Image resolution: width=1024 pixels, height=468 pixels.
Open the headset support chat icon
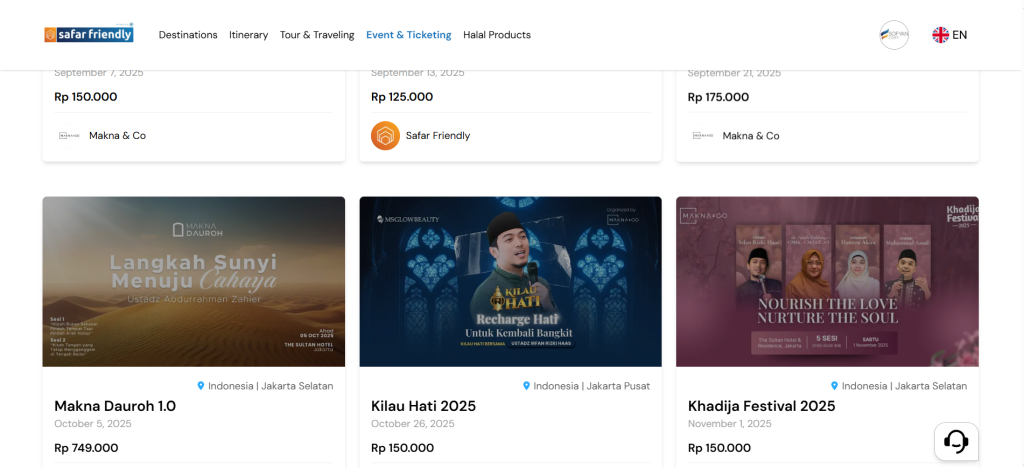pyautogui.click(x=955, y=440)
